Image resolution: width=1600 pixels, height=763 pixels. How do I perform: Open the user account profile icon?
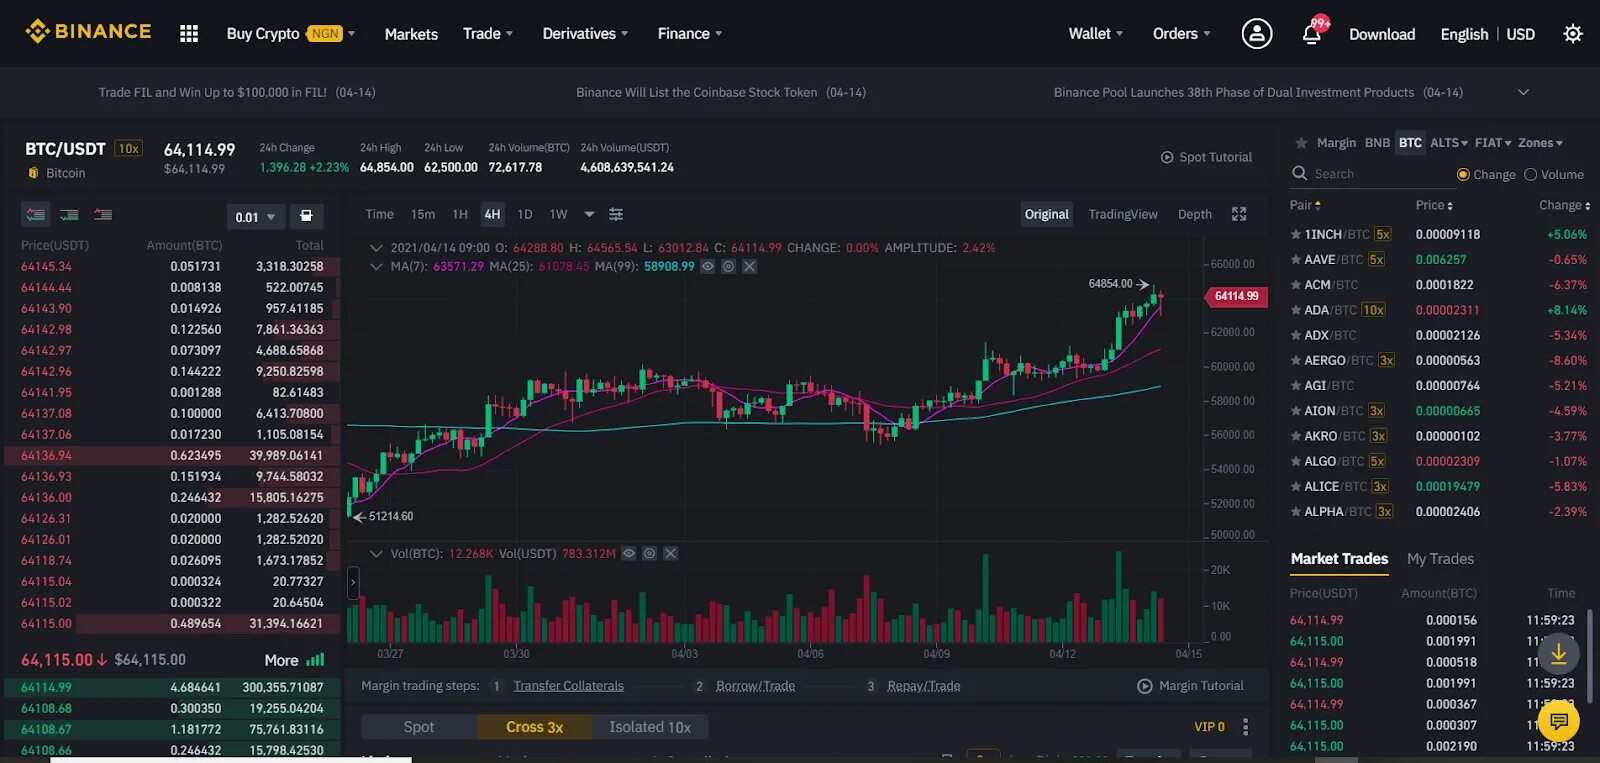click(1257, 33)
